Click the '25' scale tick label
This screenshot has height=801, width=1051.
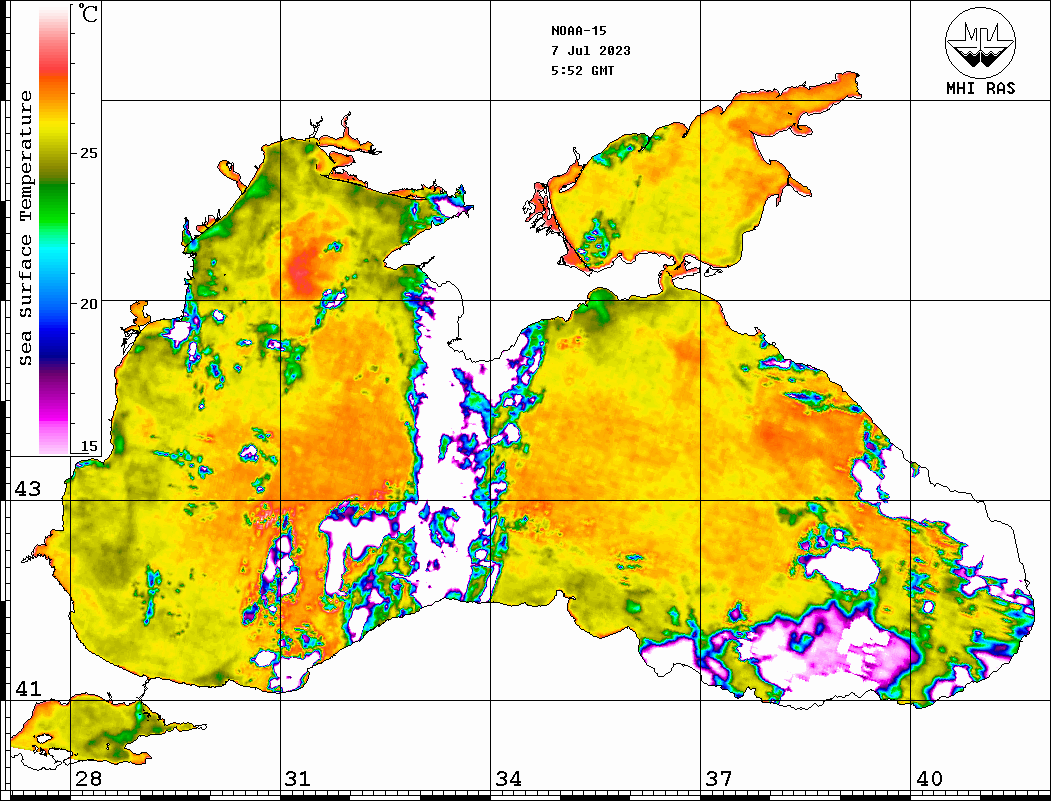pos(88,153)
